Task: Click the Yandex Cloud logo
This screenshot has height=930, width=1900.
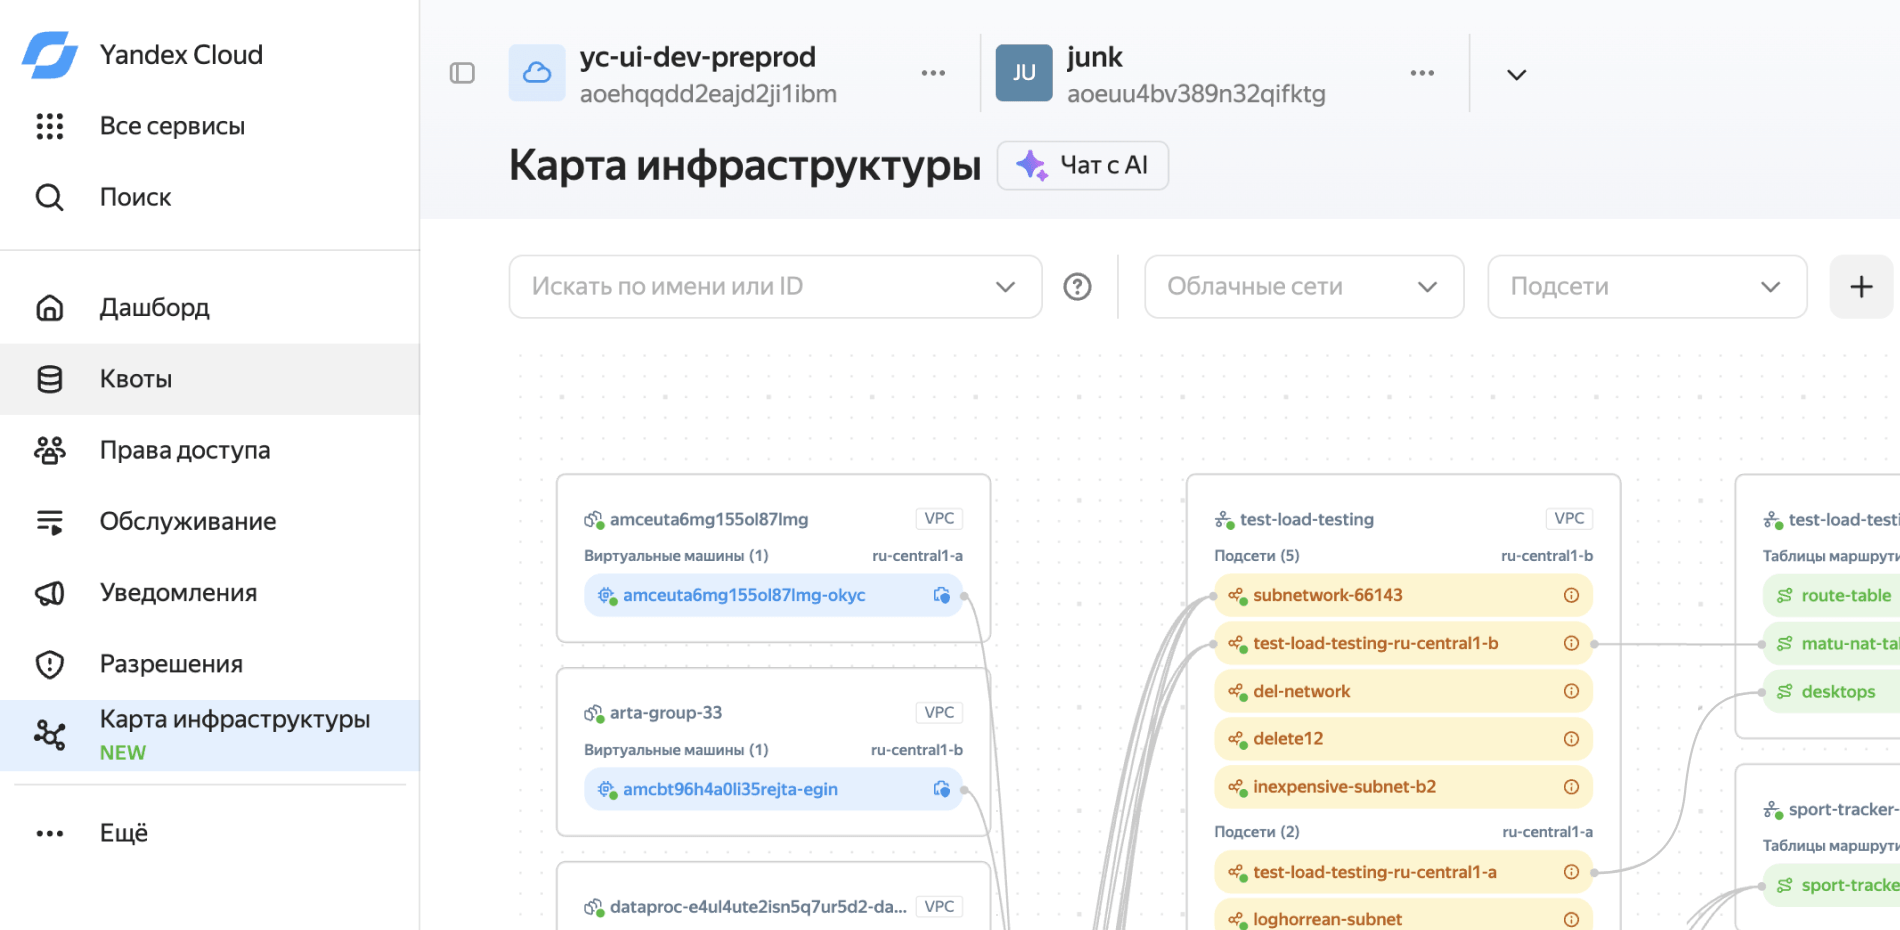Action: coord(49,55)
